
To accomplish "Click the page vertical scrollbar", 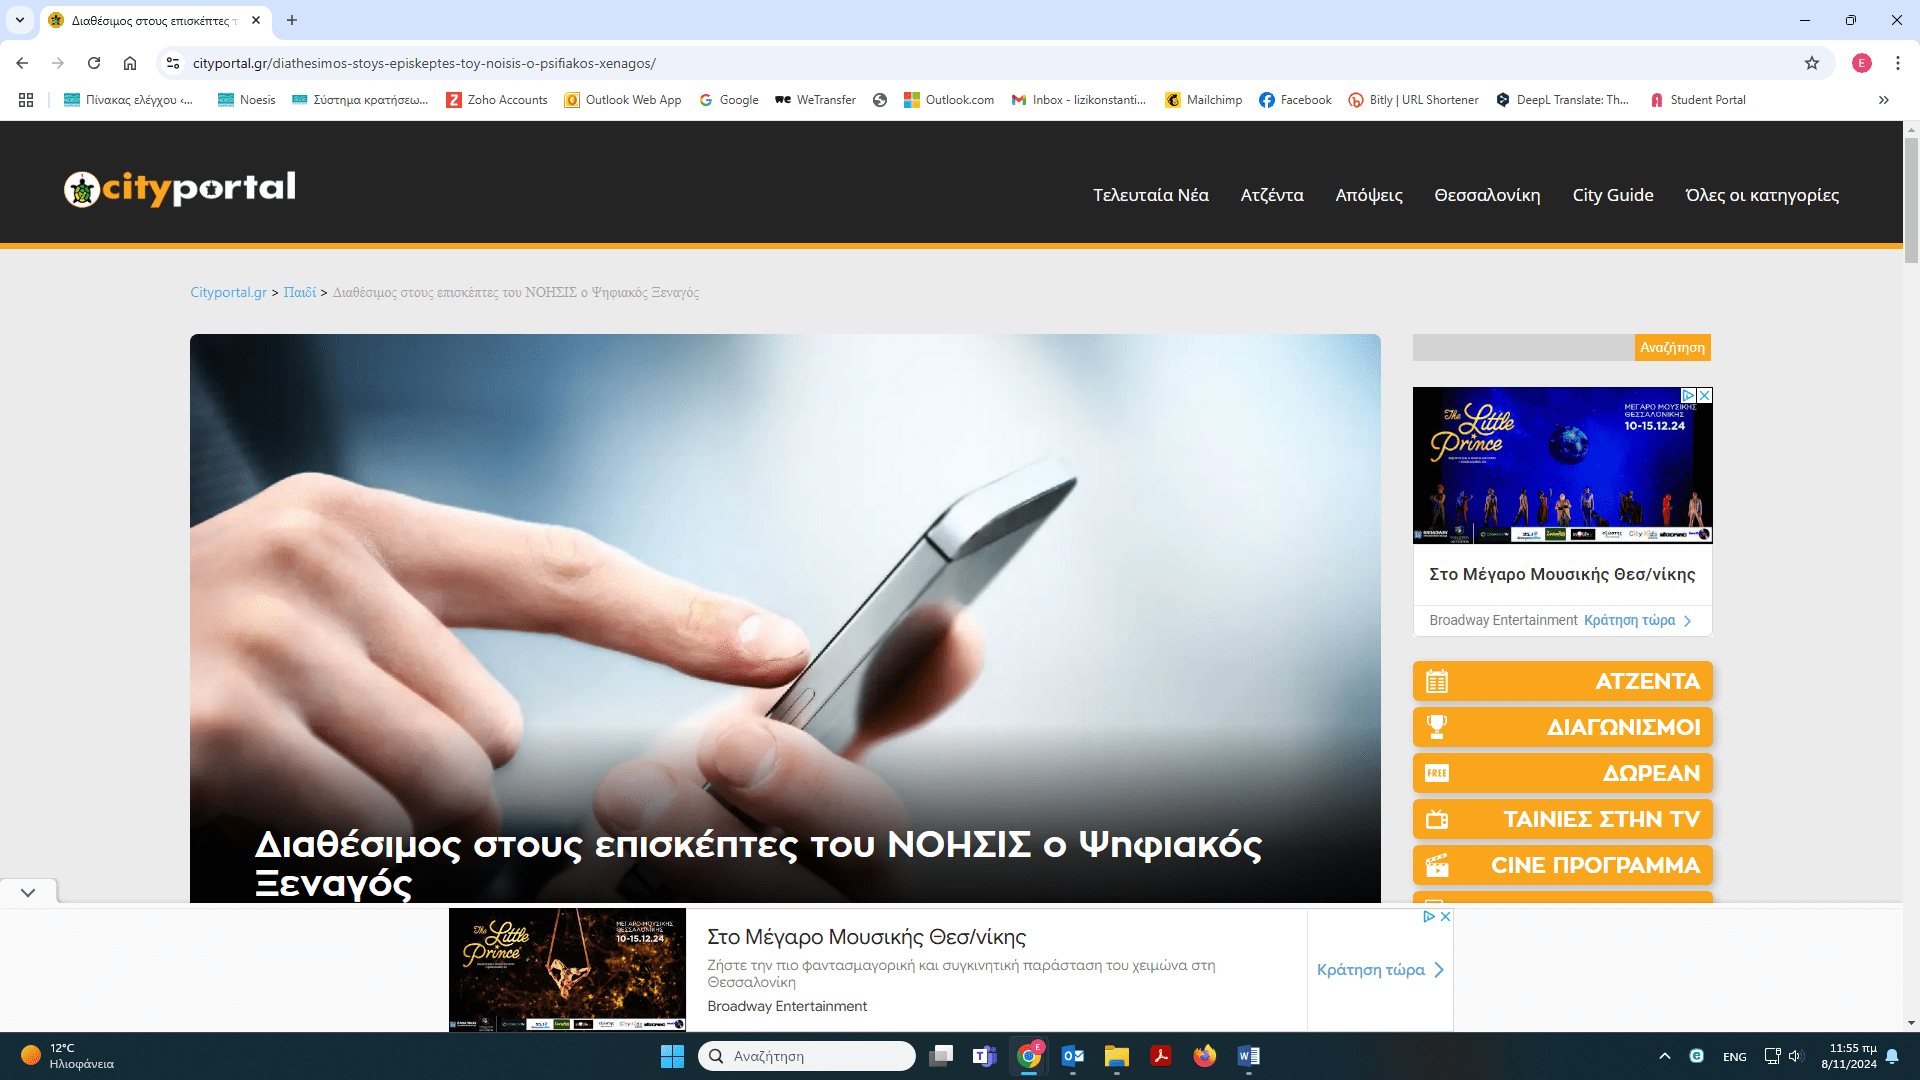I will pyautogui.click(x=1911, y=200).
